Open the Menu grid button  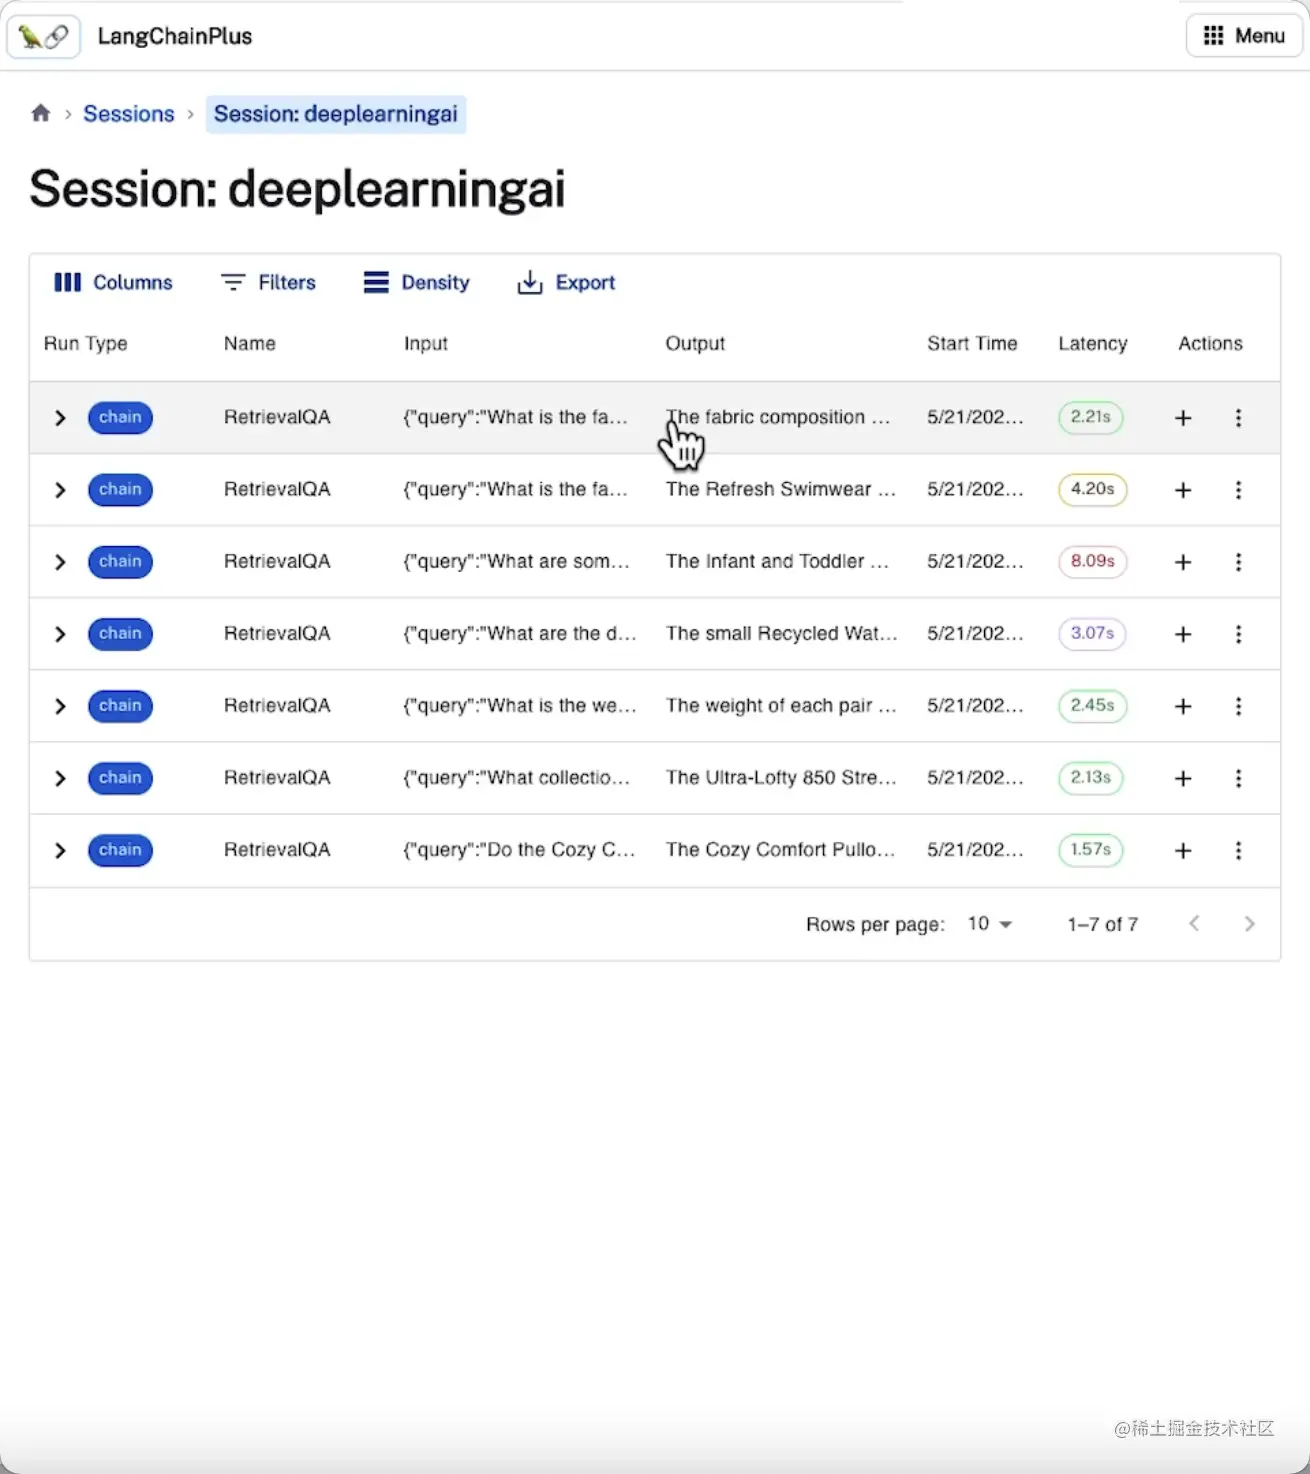(1243, 36)
